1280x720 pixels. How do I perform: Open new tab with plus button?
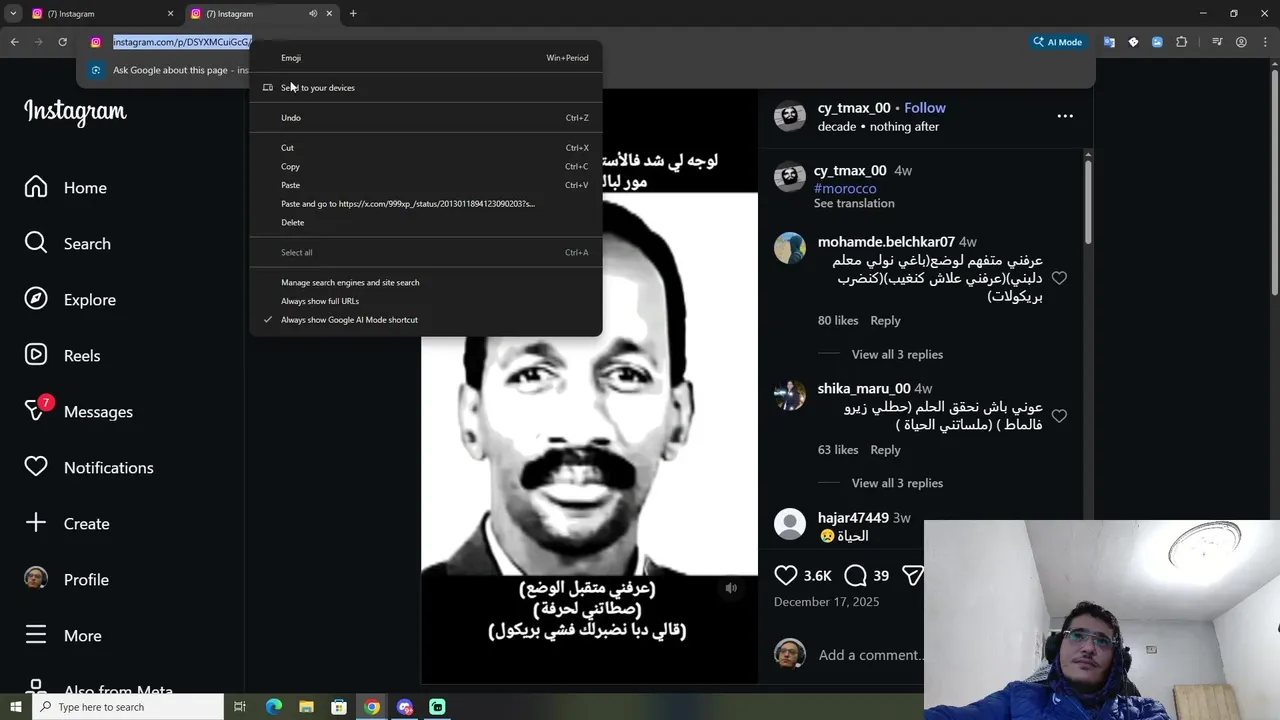pos(353,14)
